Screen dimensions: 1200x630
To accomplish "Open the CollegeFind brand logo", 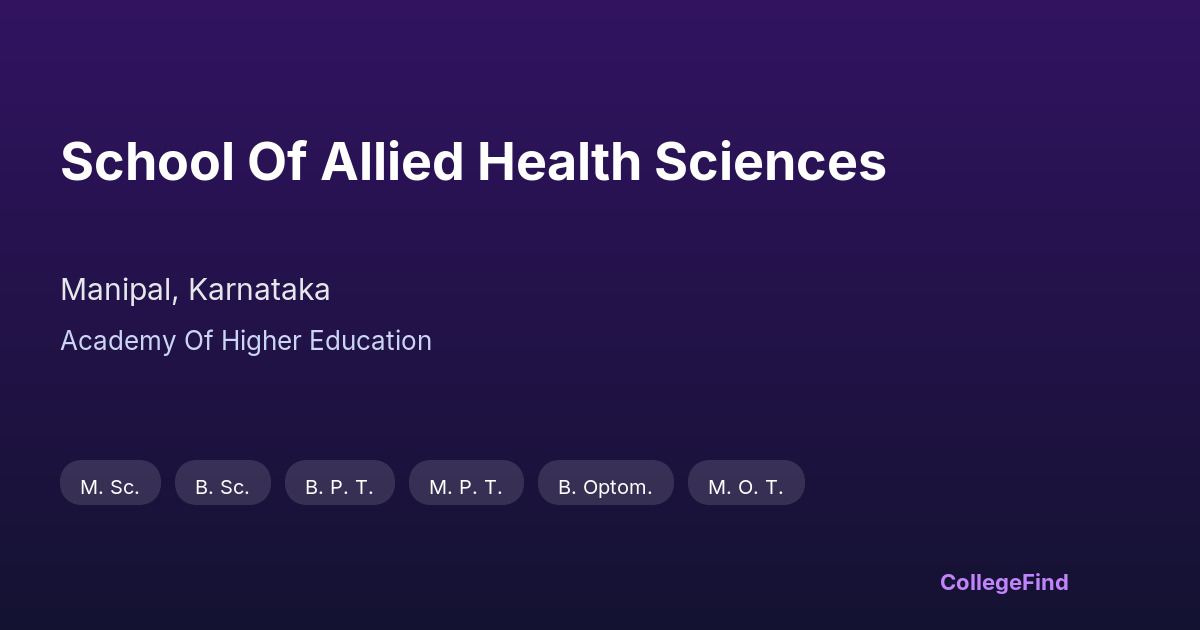I will click(1004, 582).
